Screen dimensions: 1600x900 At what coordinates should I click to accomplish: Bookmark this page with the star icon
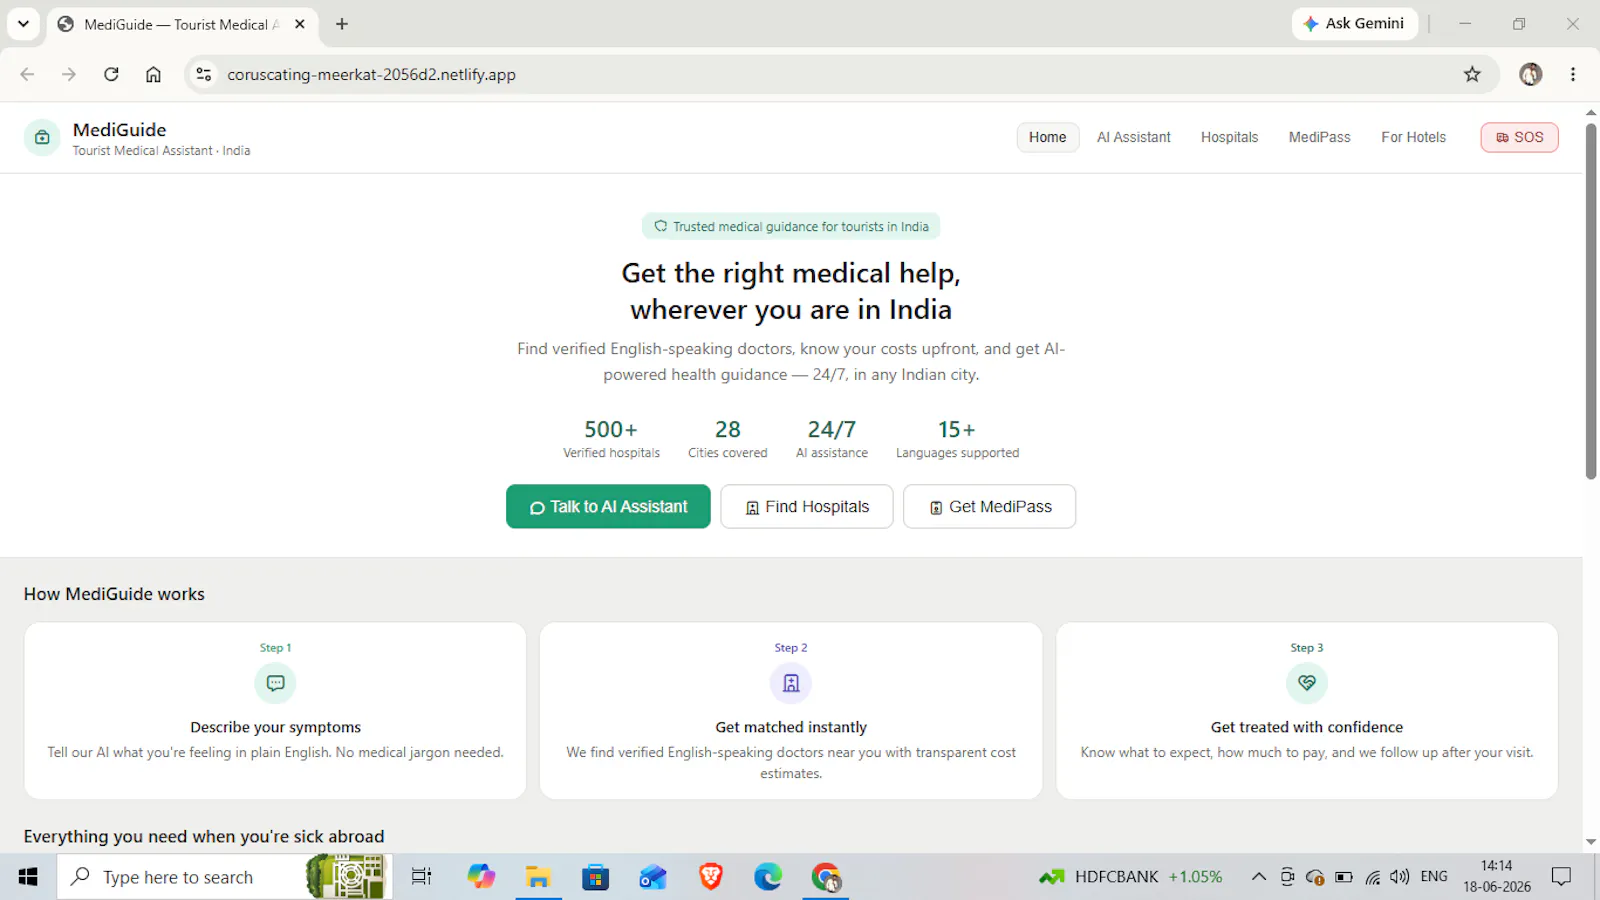point(1472,74)
